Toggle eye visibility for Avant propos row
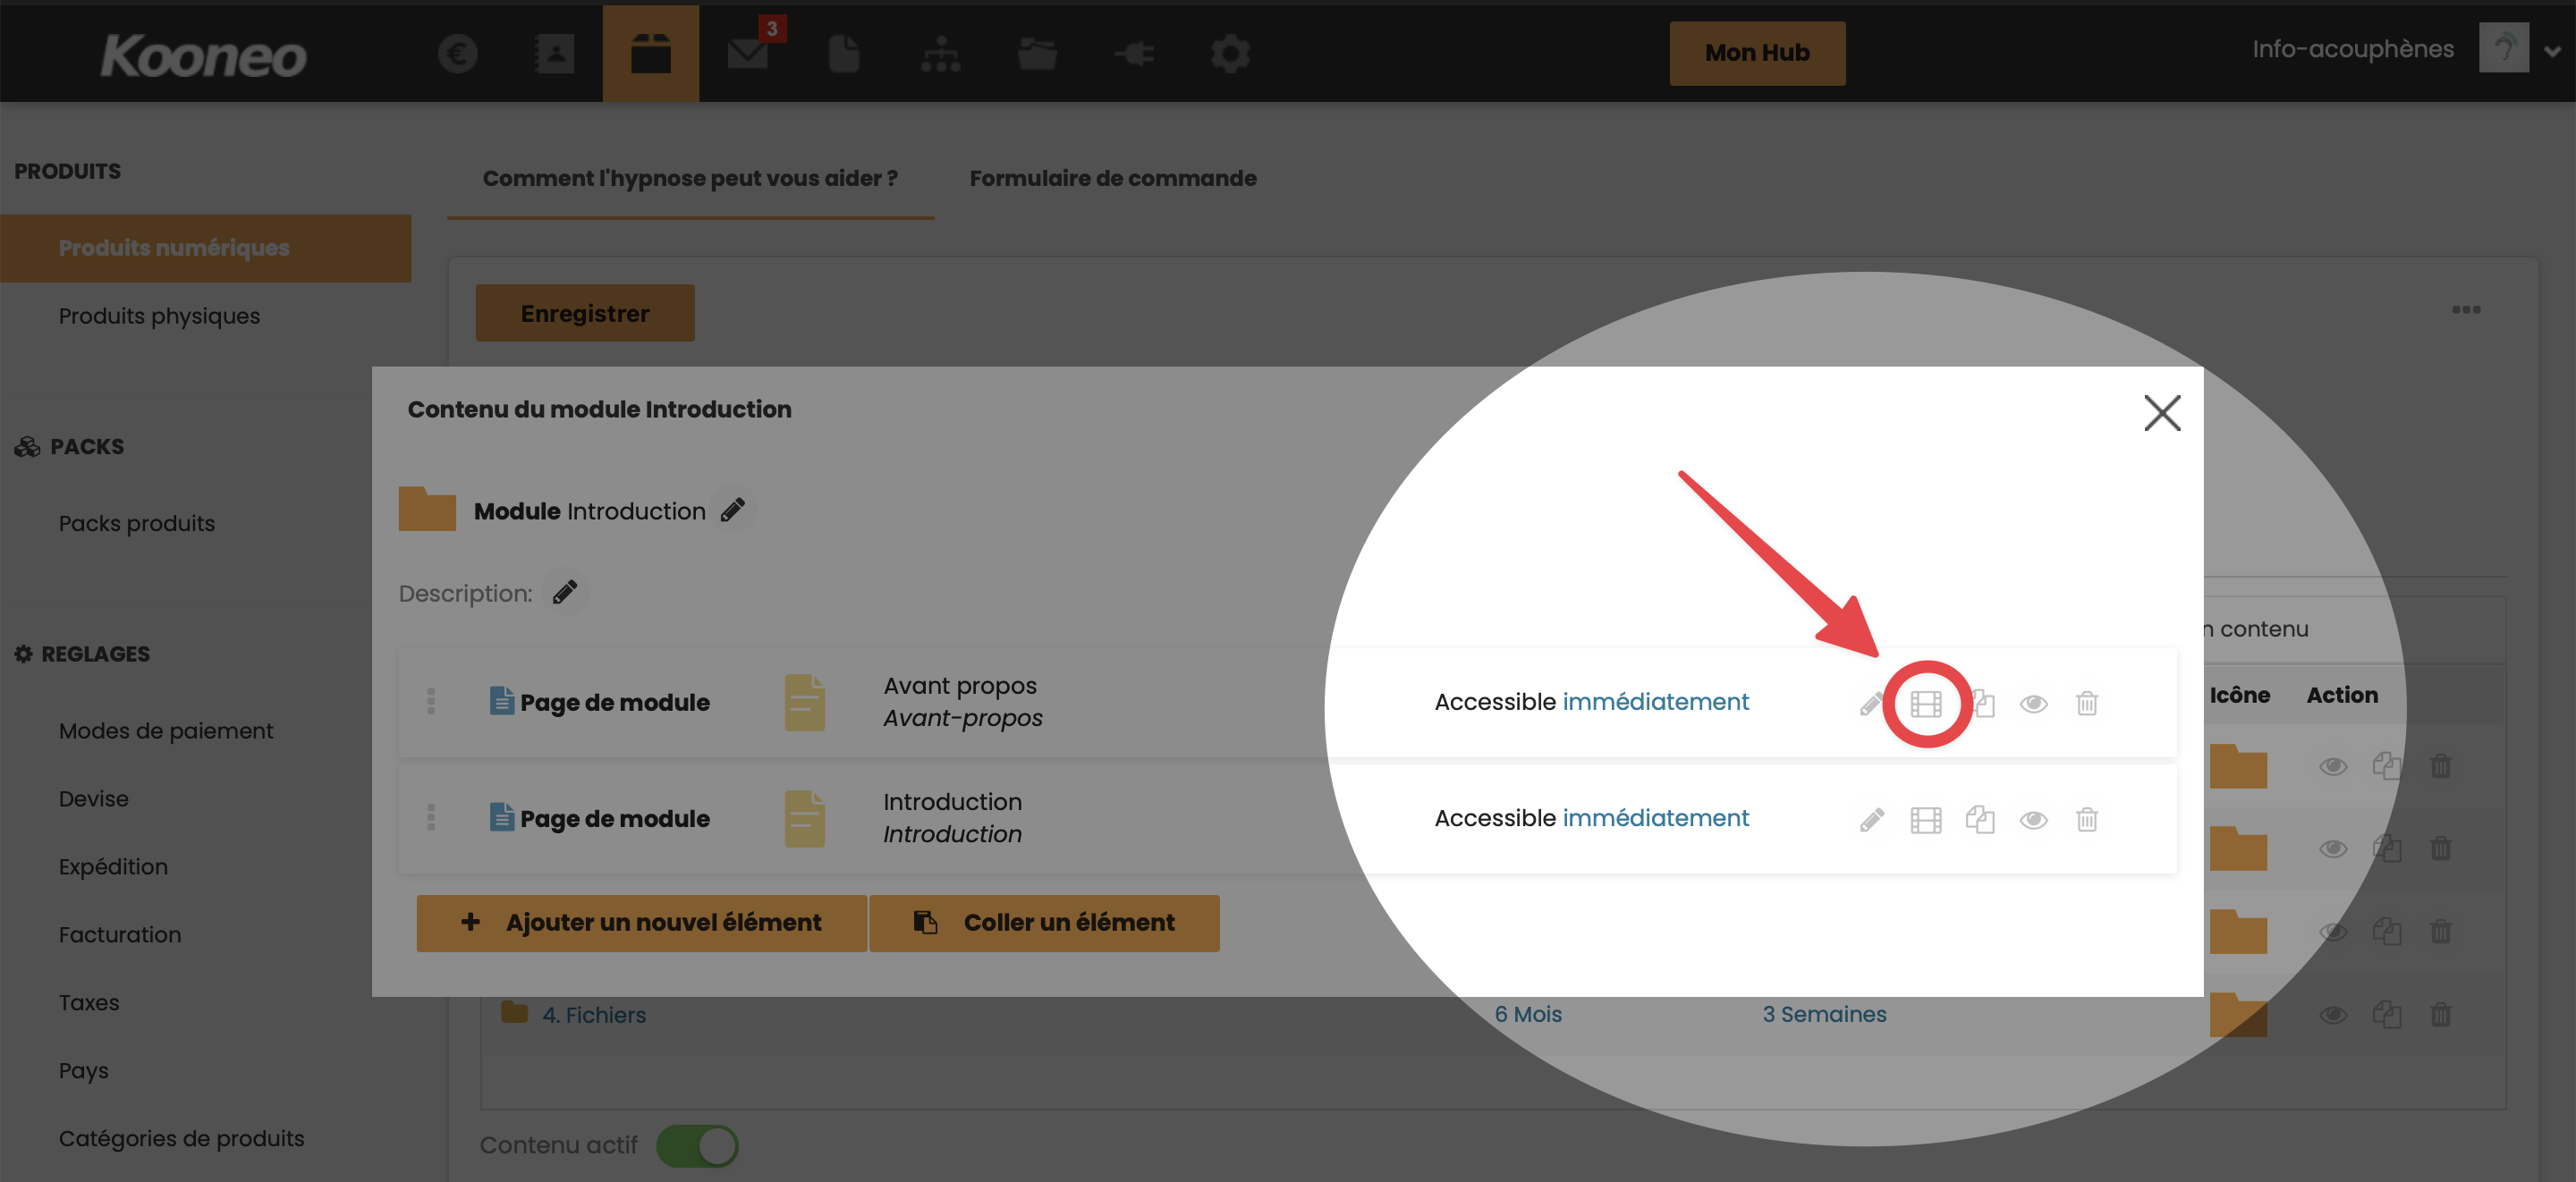This screenshot has height=1182, width=2576. click(x=2033, y=704)
